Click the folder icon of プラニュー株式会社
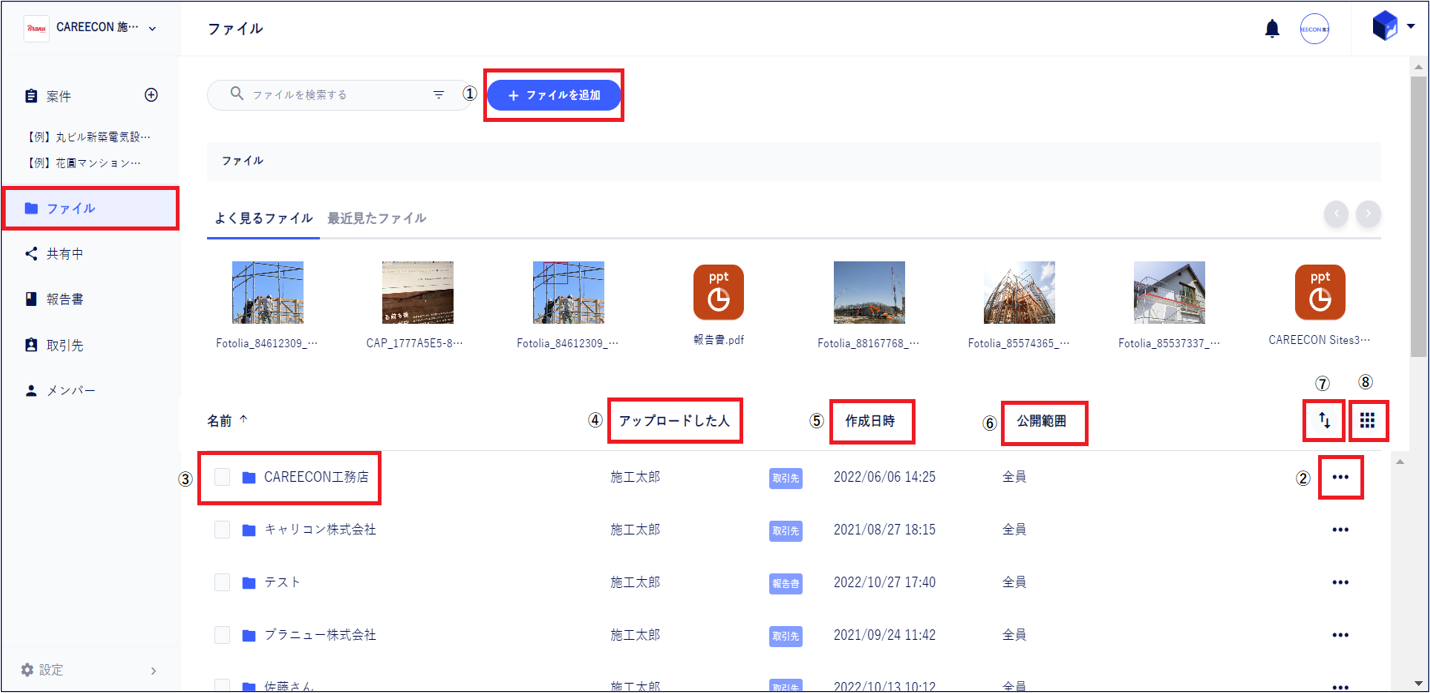Screen dimensions: 1430x693 [249, 635]
